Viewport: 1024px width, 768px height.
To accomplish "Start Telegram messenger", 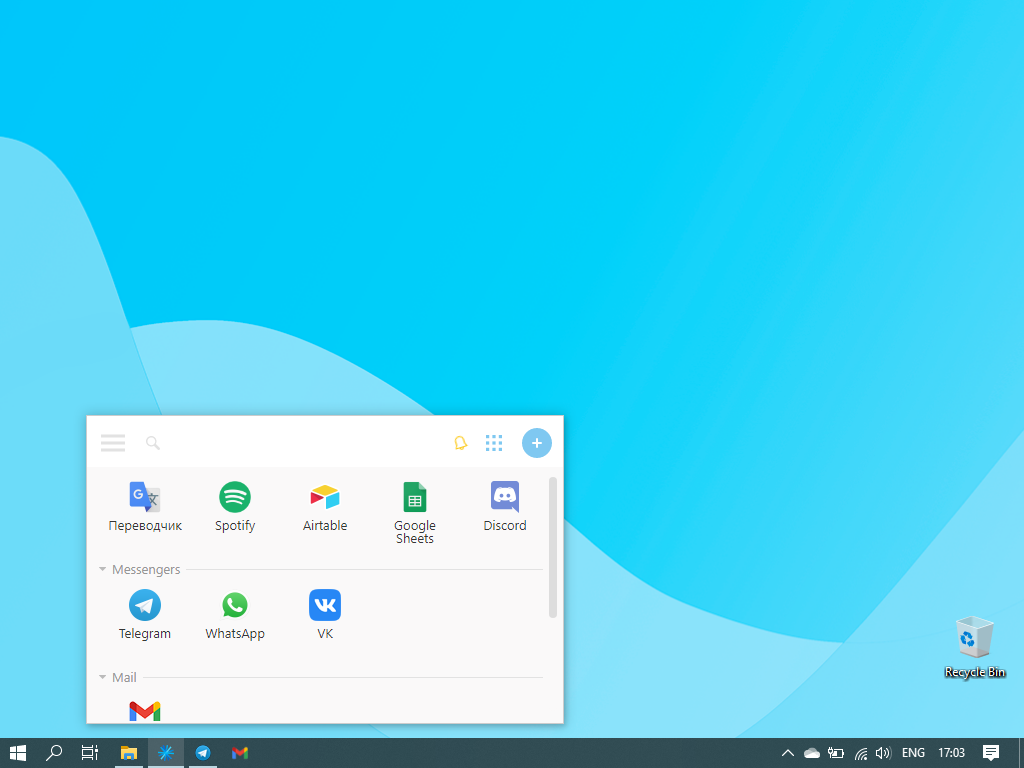I will click(144, 605).
